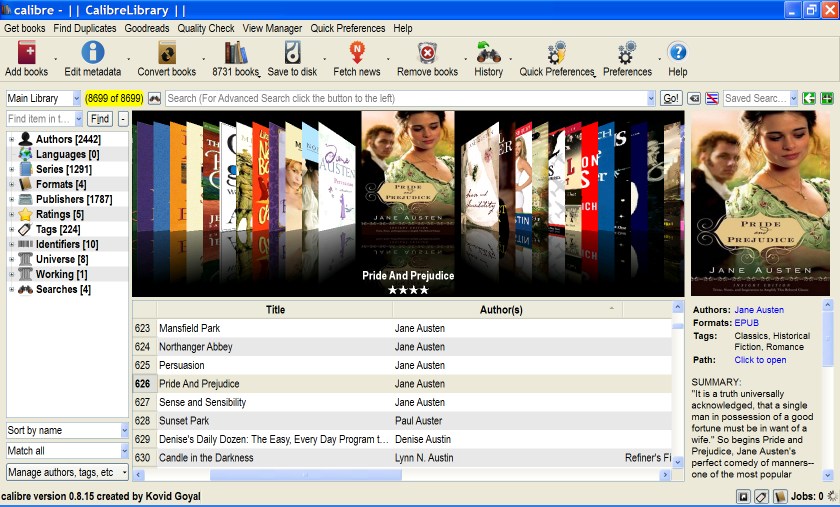Select the Mansfield Park row

click(x=402, y=329)
